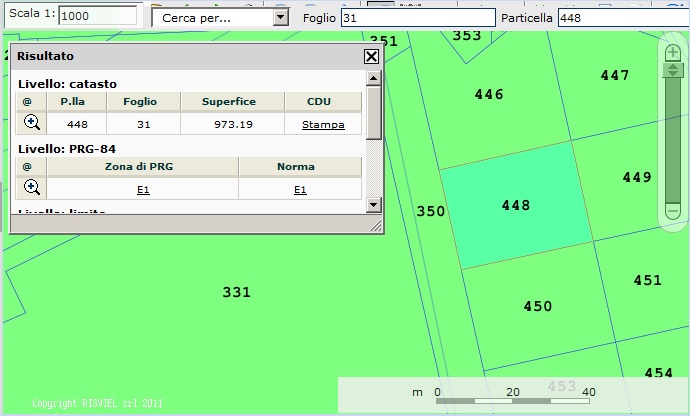
Task: Zoom to parcel 448 in catasto row
Action: pos(32,123)
